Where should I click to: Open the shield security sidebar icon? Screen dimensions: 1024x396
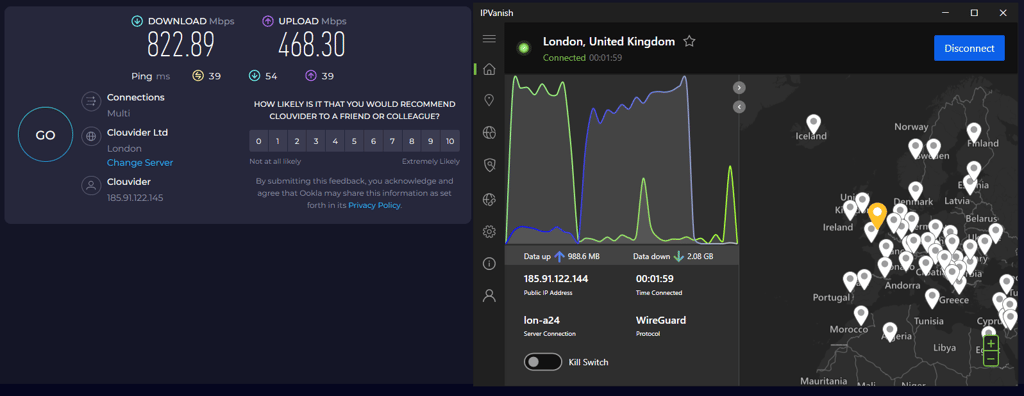coord(489,166)
